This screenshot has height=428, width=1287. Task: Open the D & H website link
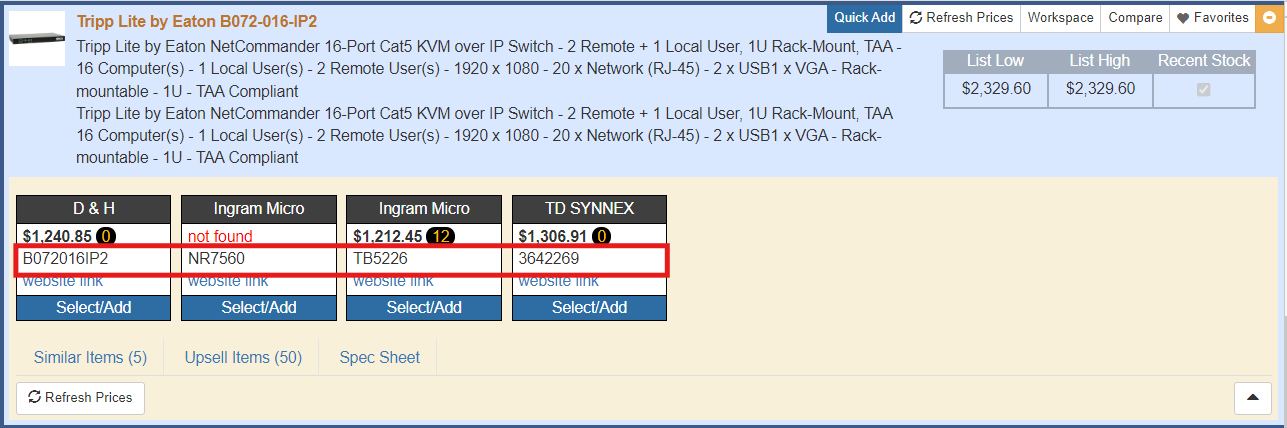[x=62, y=282]
